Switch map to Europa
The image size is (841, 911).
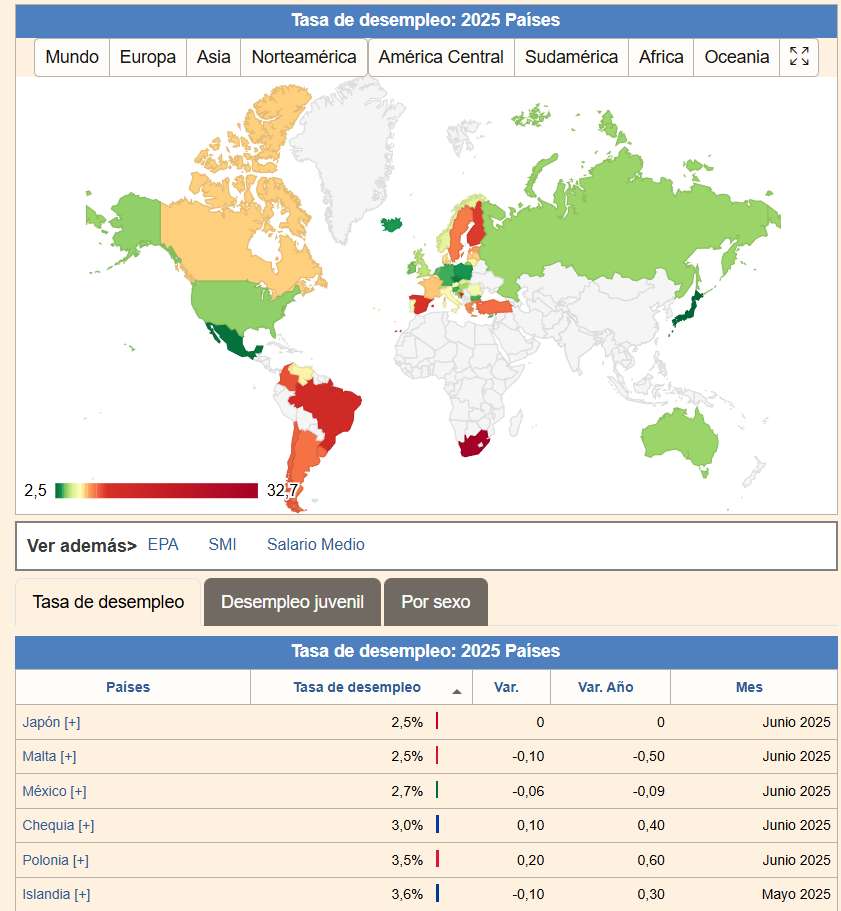pos(148,57)
